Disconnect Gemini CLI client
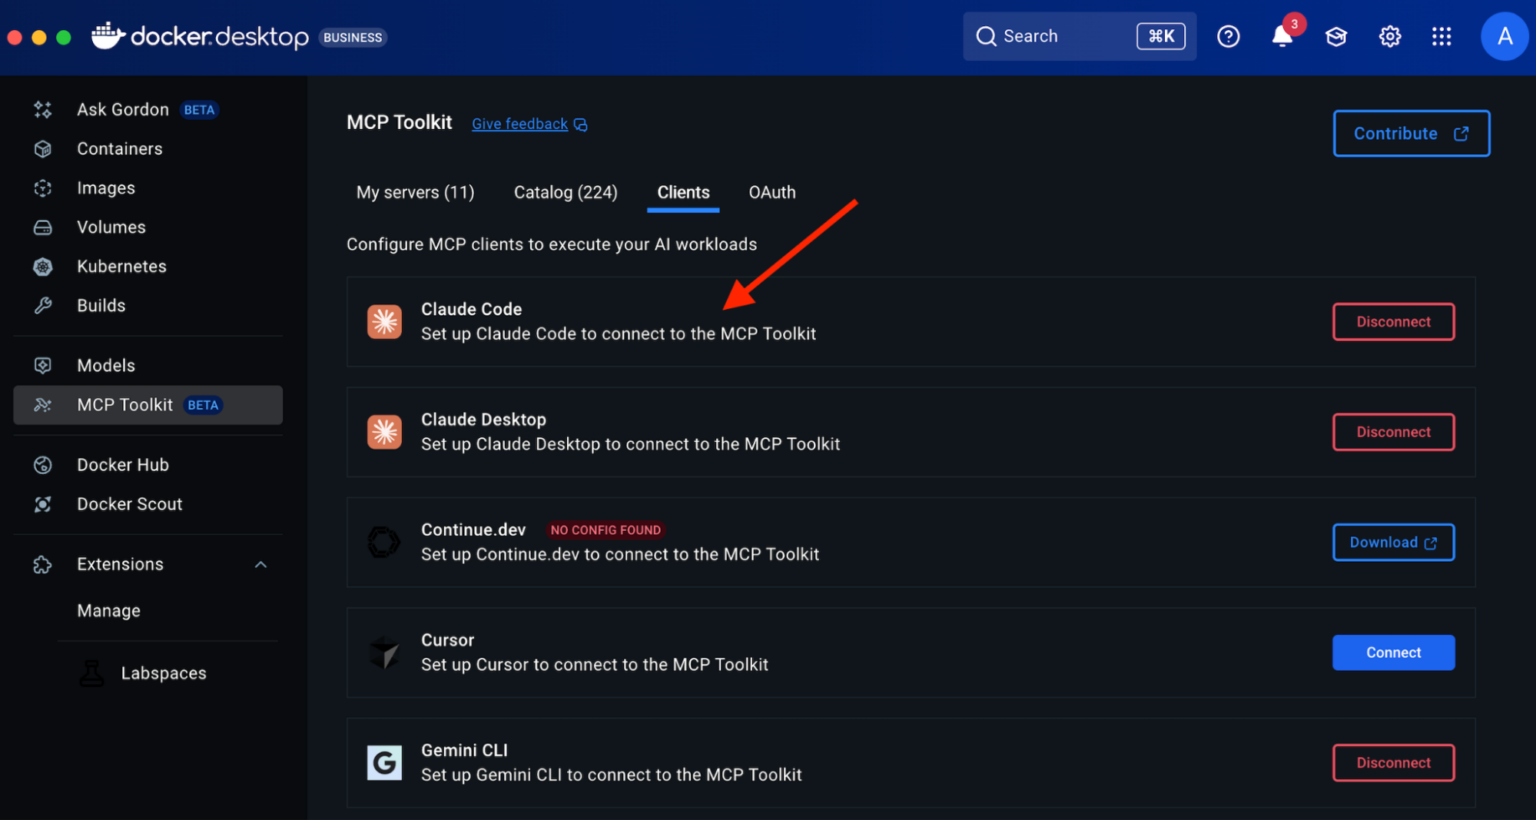 tap(1393, 762)
